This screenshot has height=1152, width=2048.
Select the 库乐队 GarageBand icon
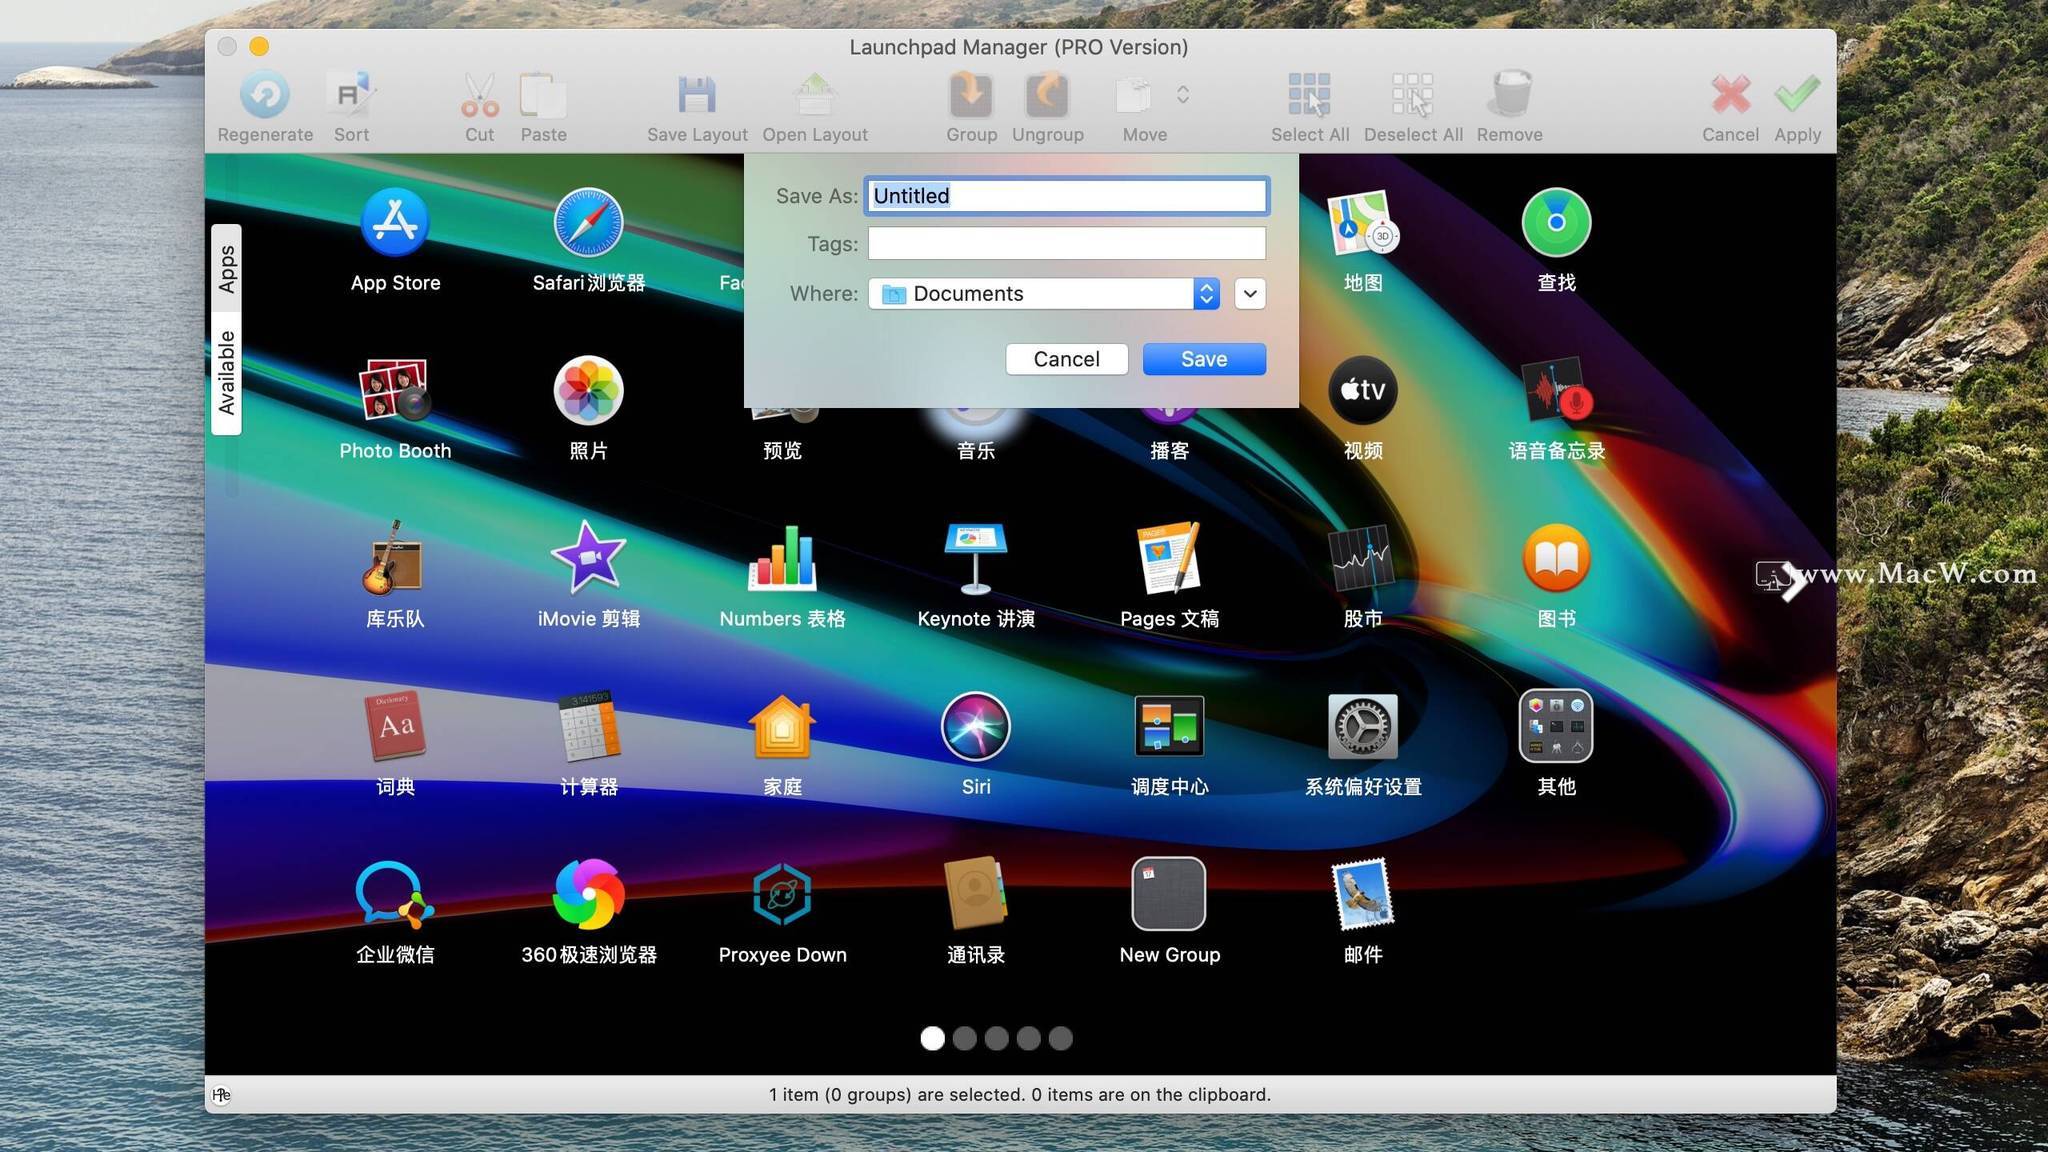click(x=393, y=558)
